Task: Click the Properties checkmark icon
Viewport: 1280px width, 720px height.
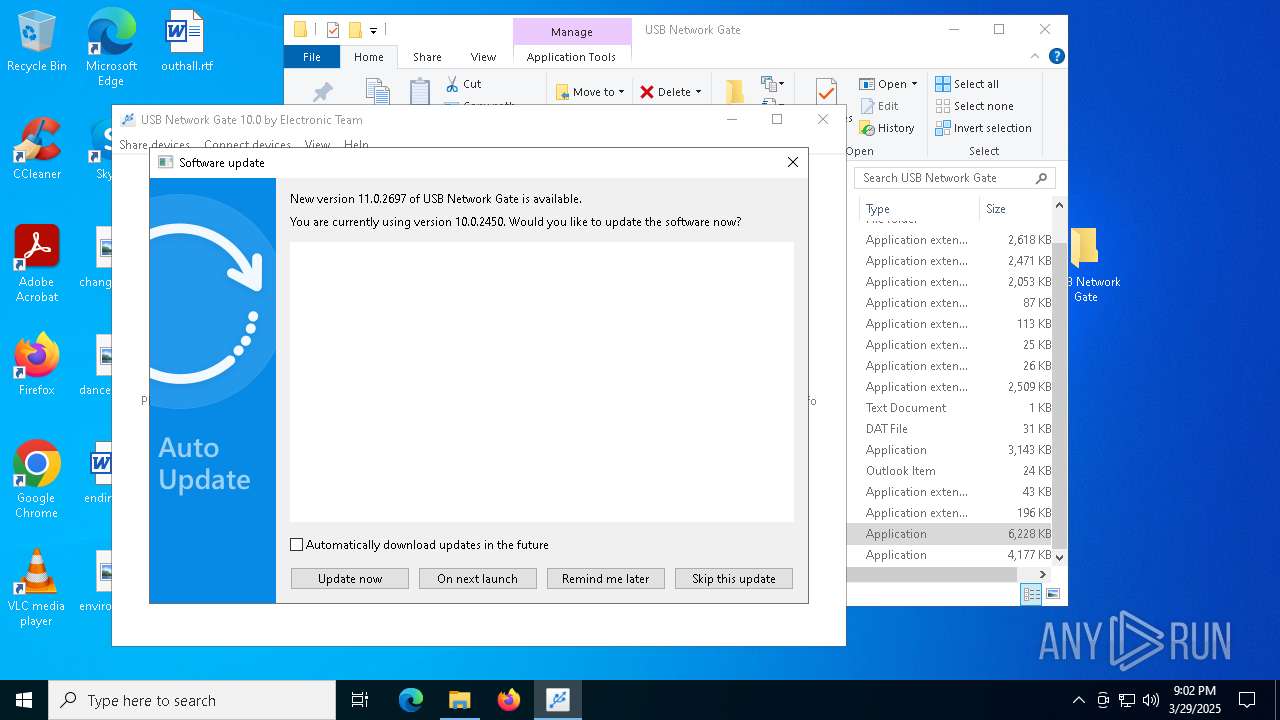Action: click(x=826, y=92)
